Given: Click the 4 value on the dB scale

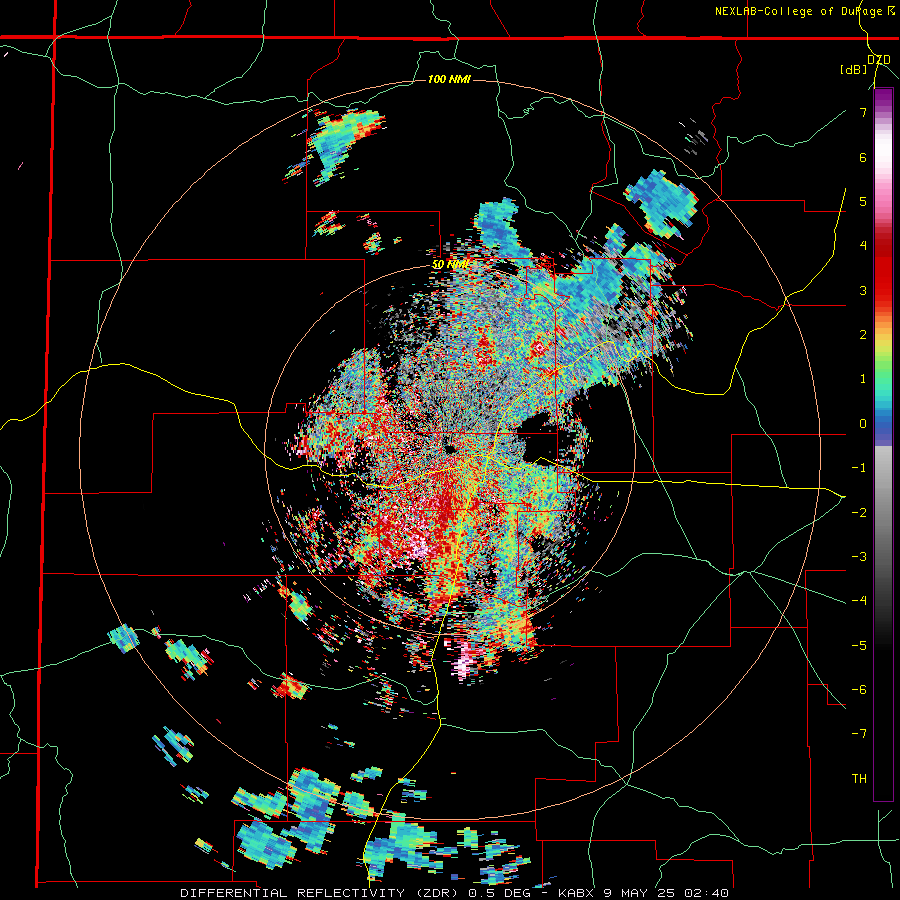Looking at the screenshot, I should 863,246.
